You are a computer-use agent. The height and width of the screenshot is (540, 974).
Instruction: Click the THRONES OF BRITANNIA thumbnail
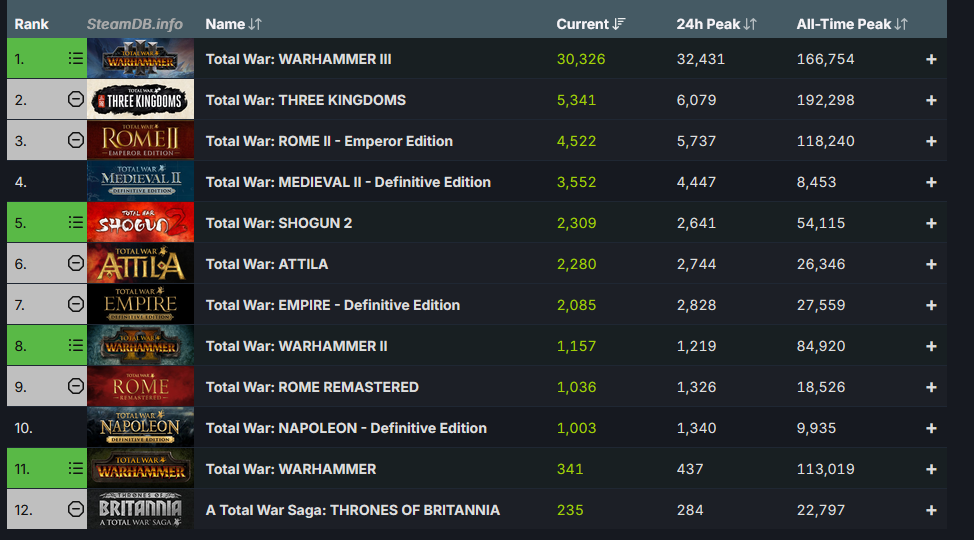140,510
